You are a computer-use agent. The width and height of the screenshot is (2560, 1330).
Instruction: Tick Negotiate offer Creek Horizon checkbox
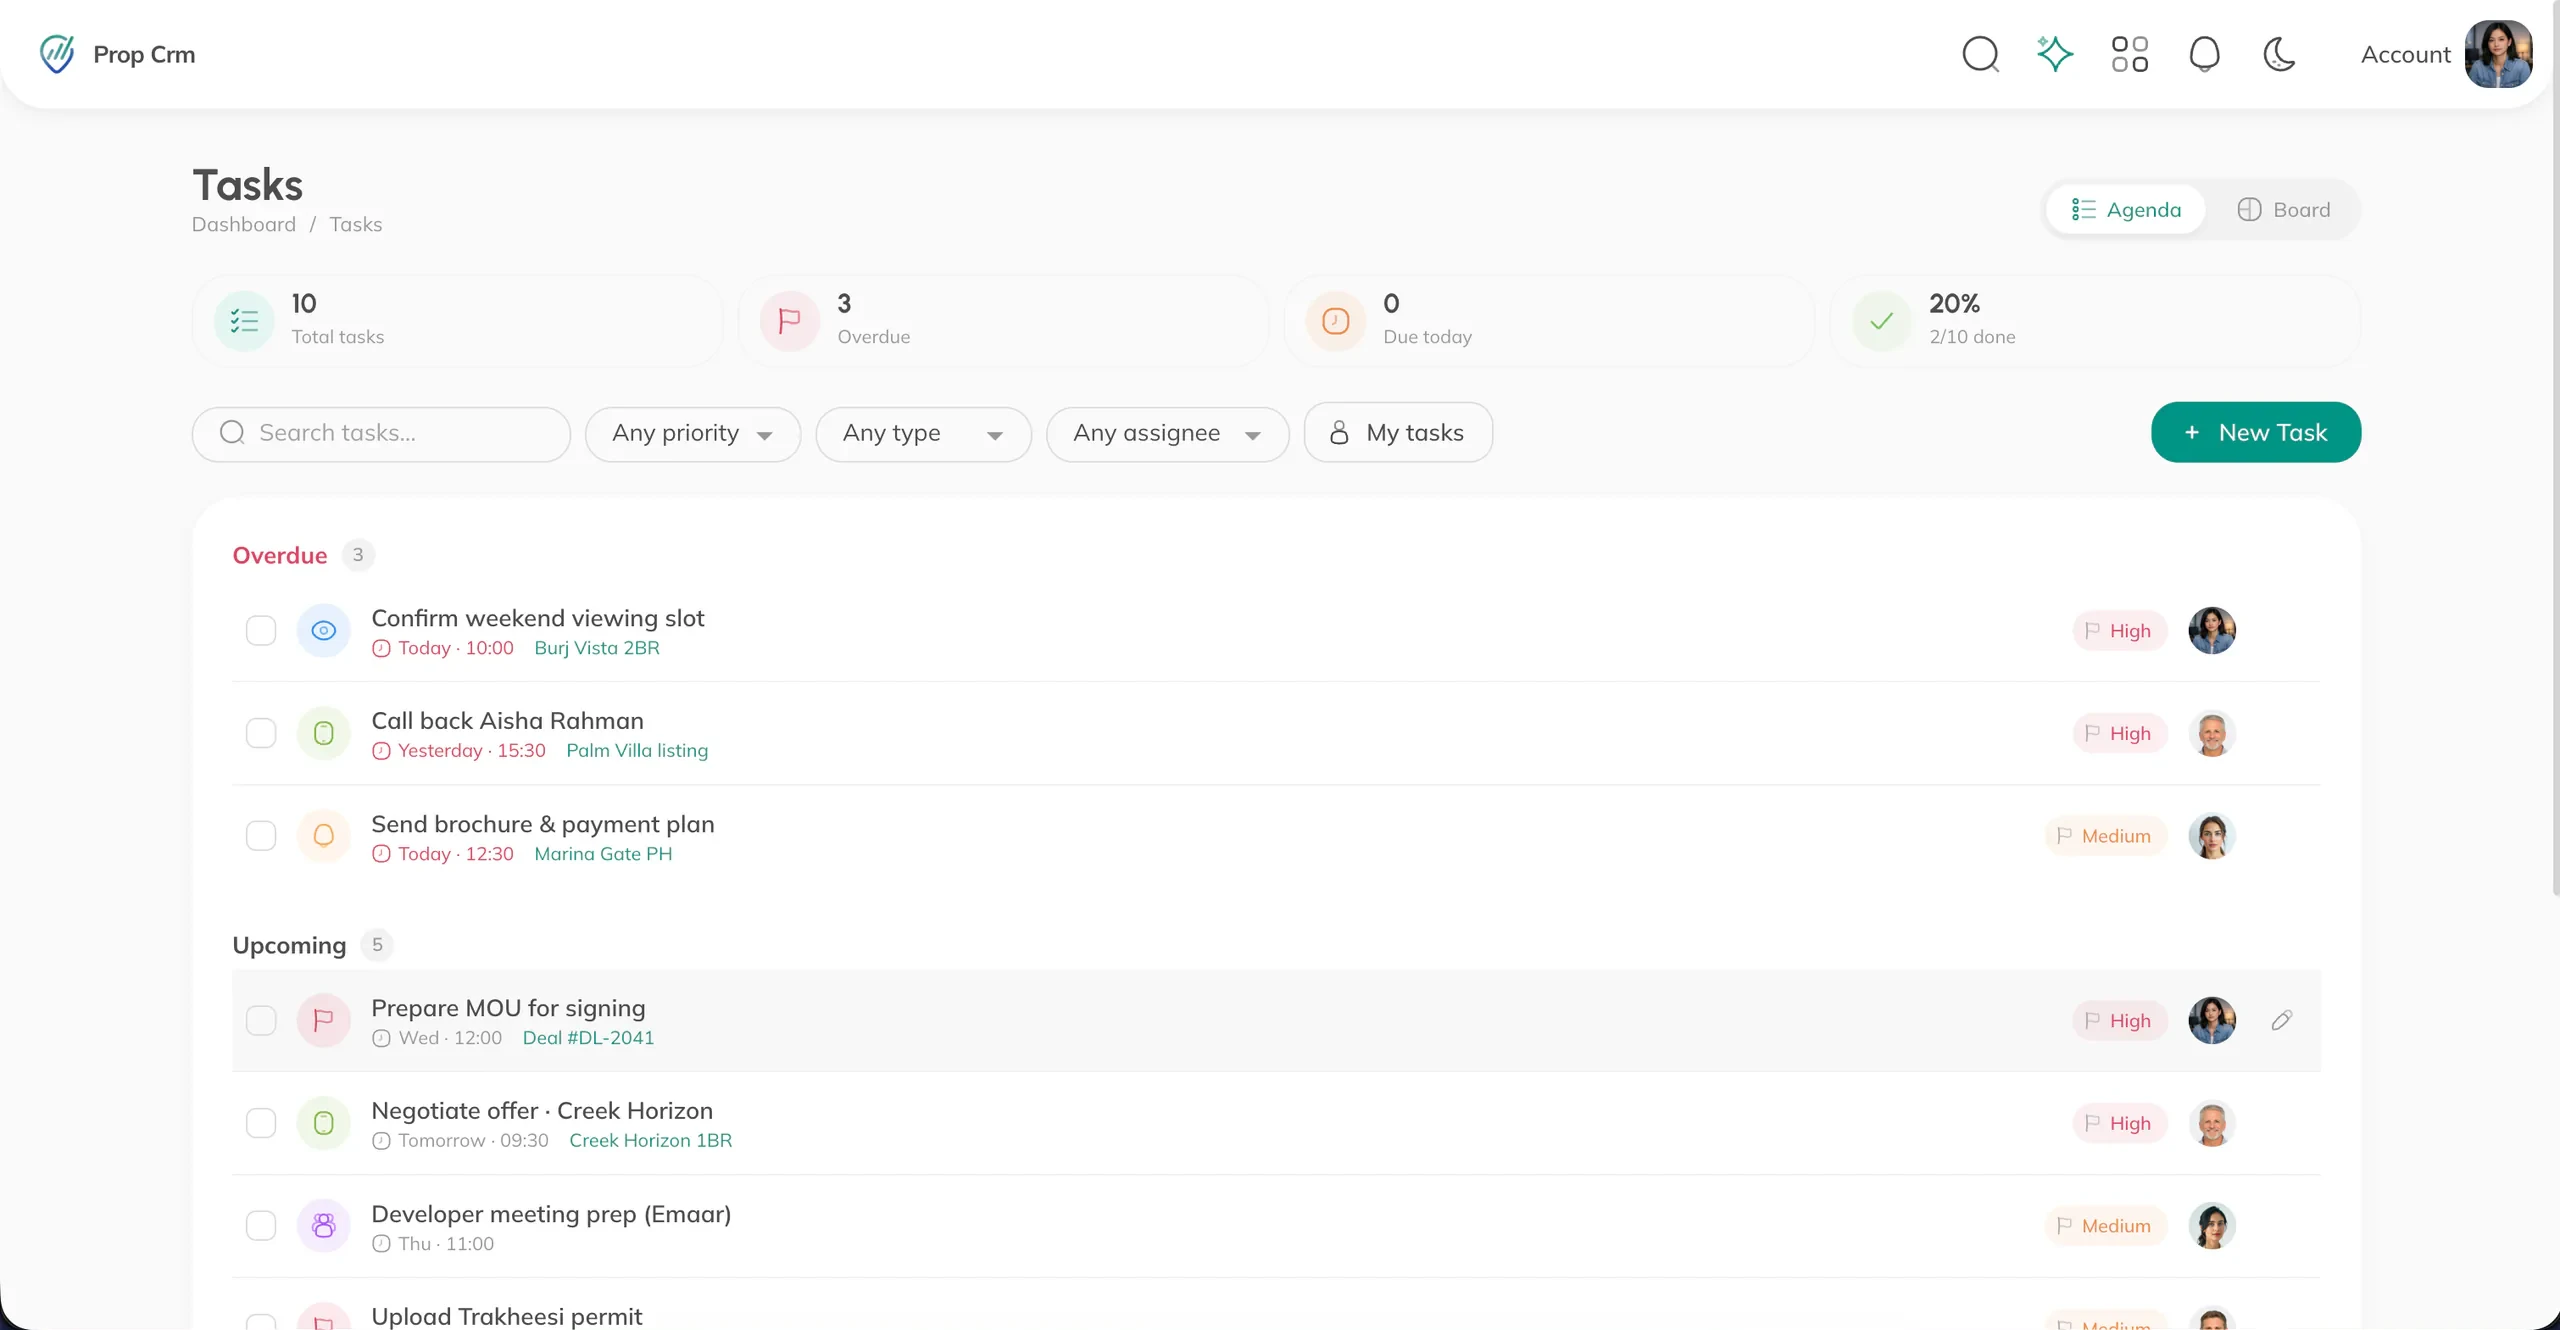(x=261, y=1123)
